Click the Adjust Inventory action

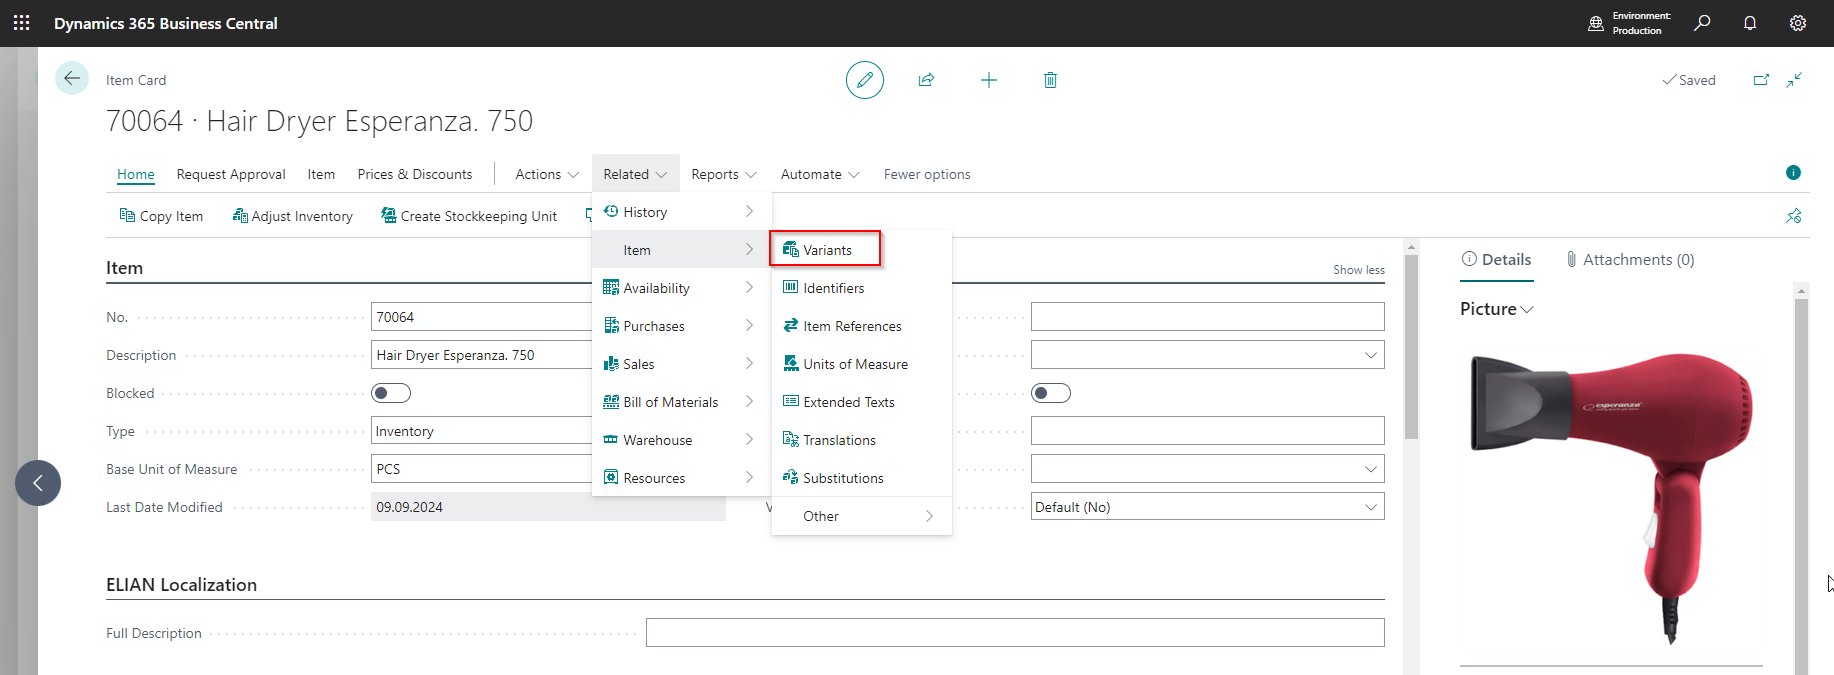(x=293, y=216)
